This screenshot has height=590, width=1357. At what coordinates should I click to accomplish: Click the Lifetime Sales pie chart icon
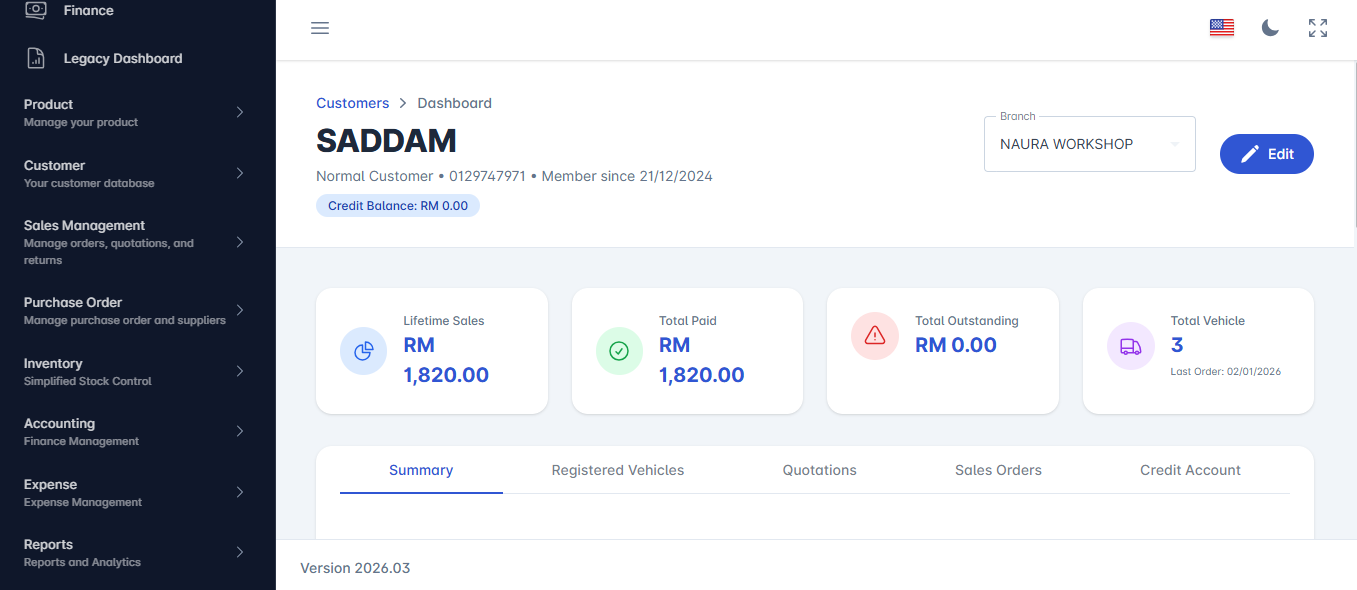[x=363, y=351]
